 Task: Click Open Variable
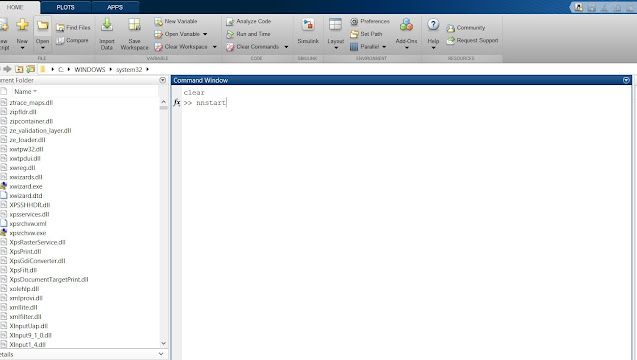tap(177, 34)
